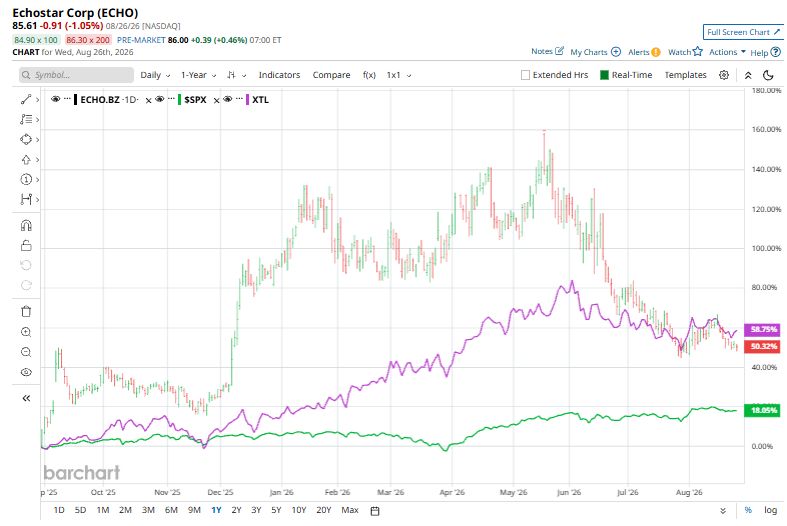
Task: Switch to dark mode moon icon
Action: pyautogui.click(x=768, y=75)
